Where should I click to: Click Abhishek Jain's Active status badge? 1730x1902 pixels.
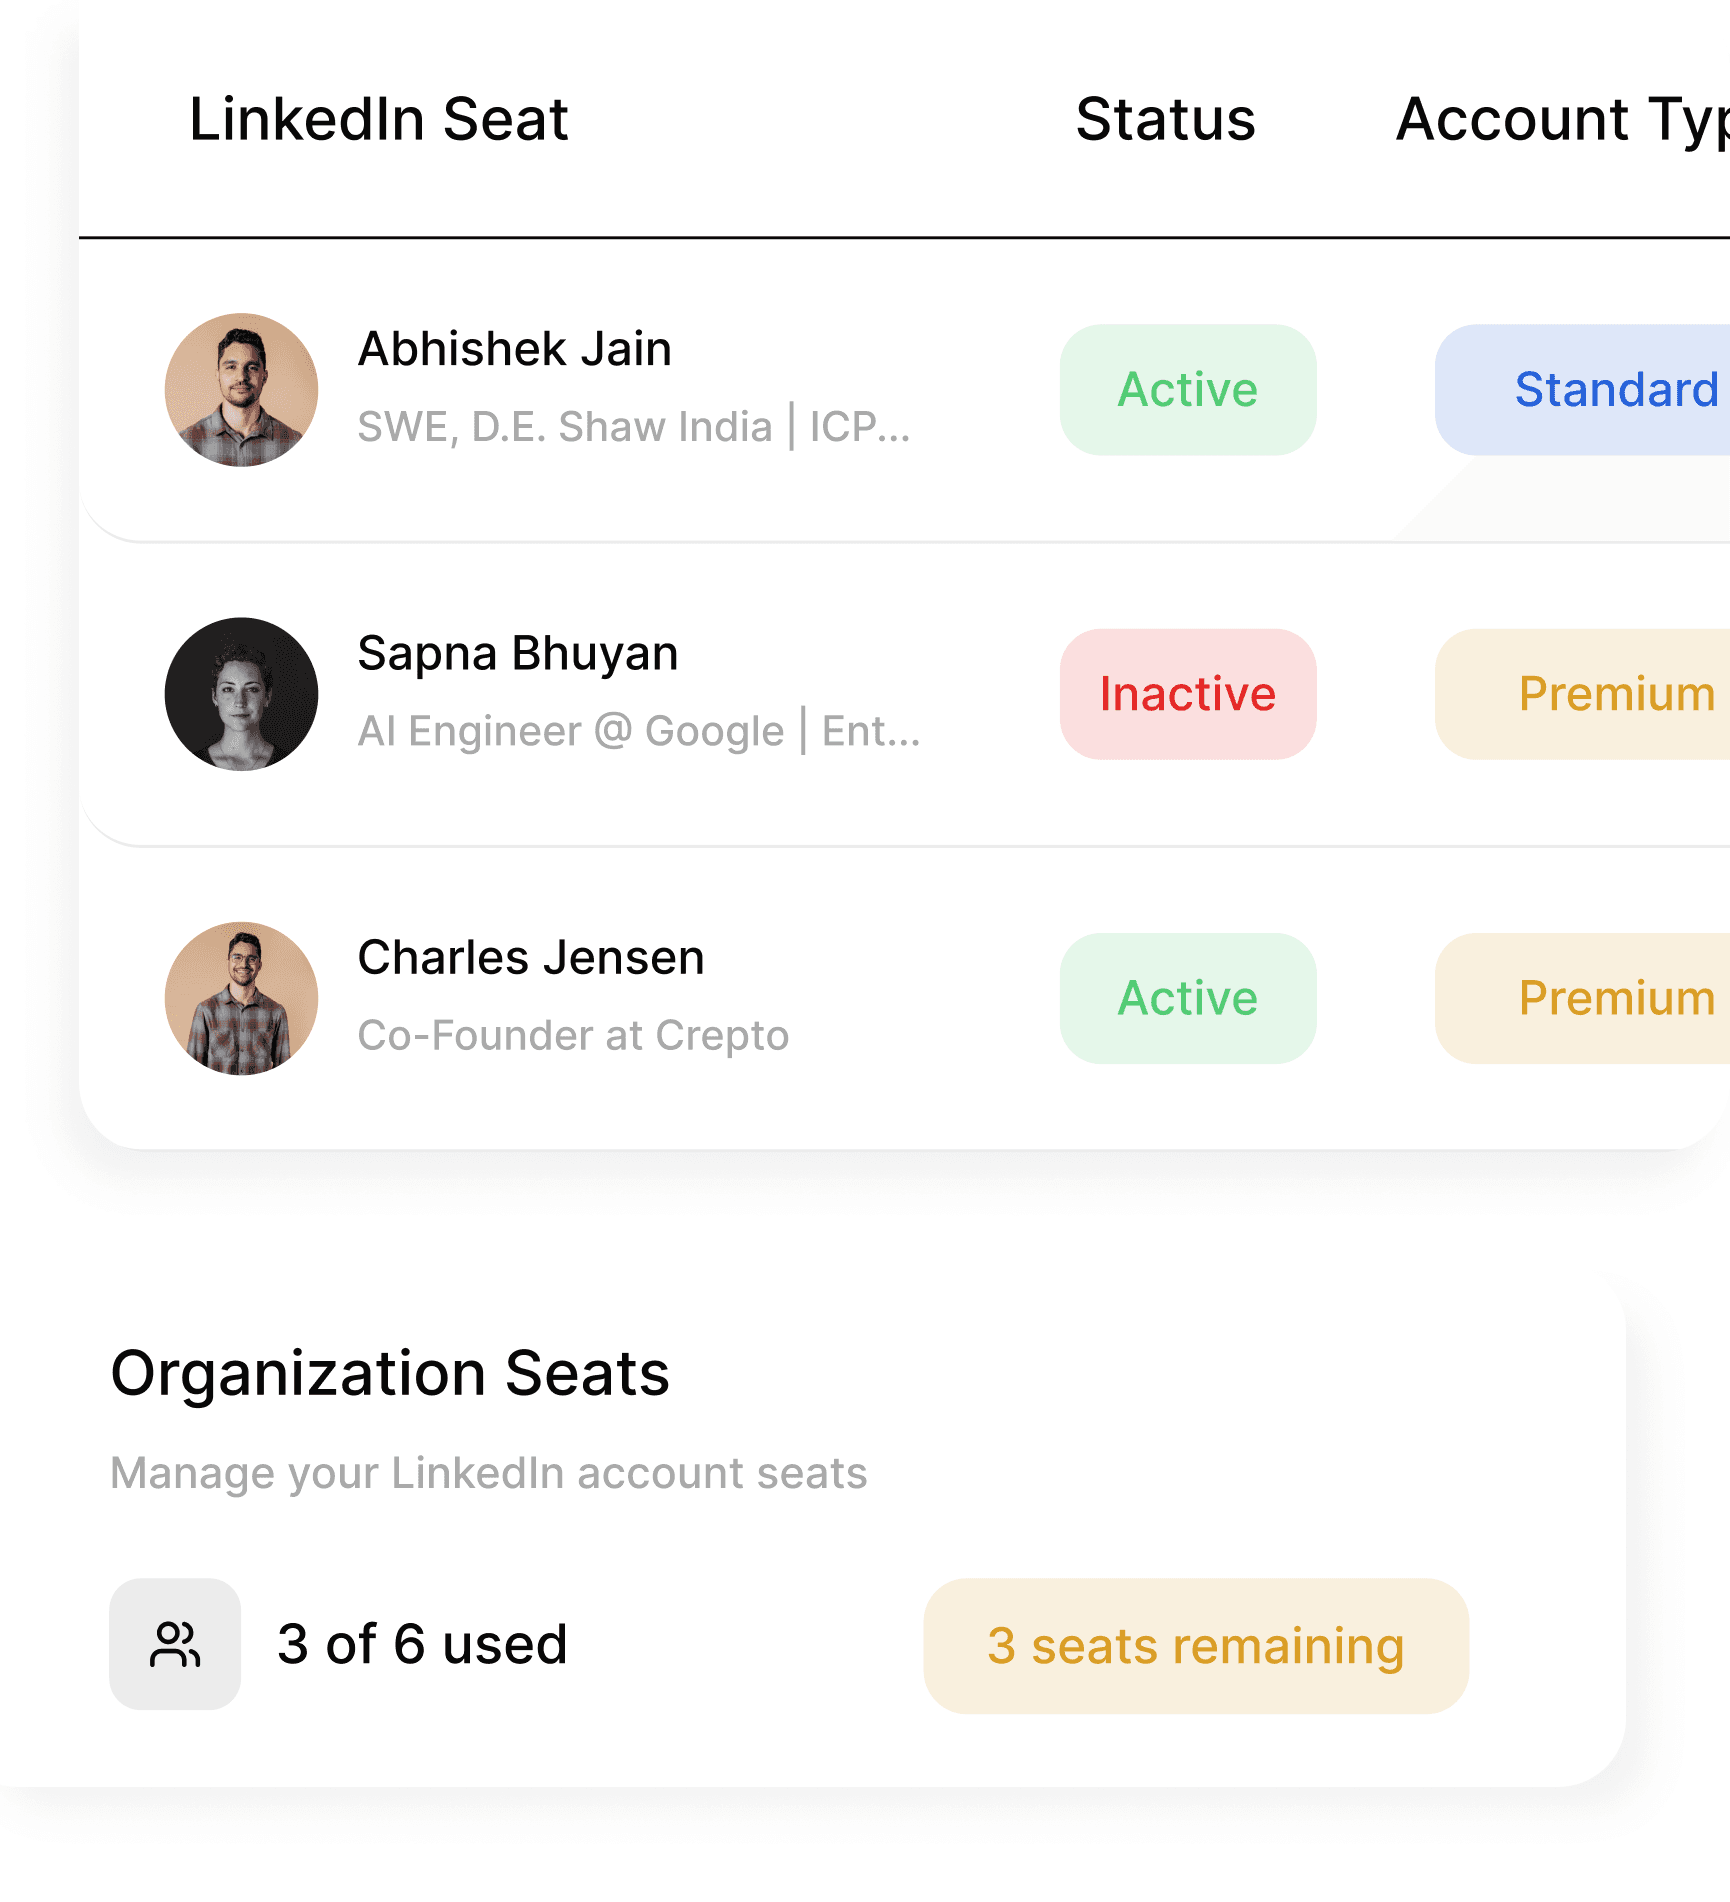click(1188, 390)
